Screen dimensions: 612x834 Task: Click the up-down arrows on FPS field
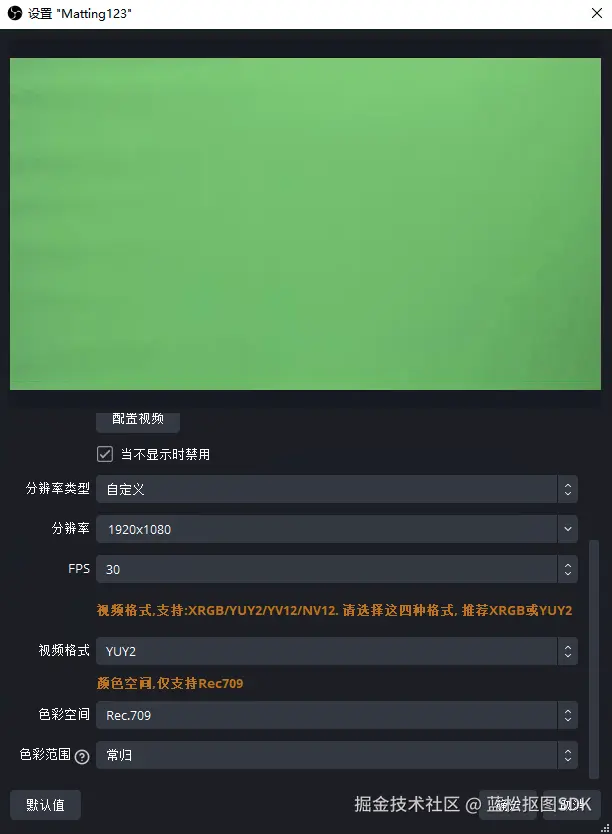[x=568, y=569]
